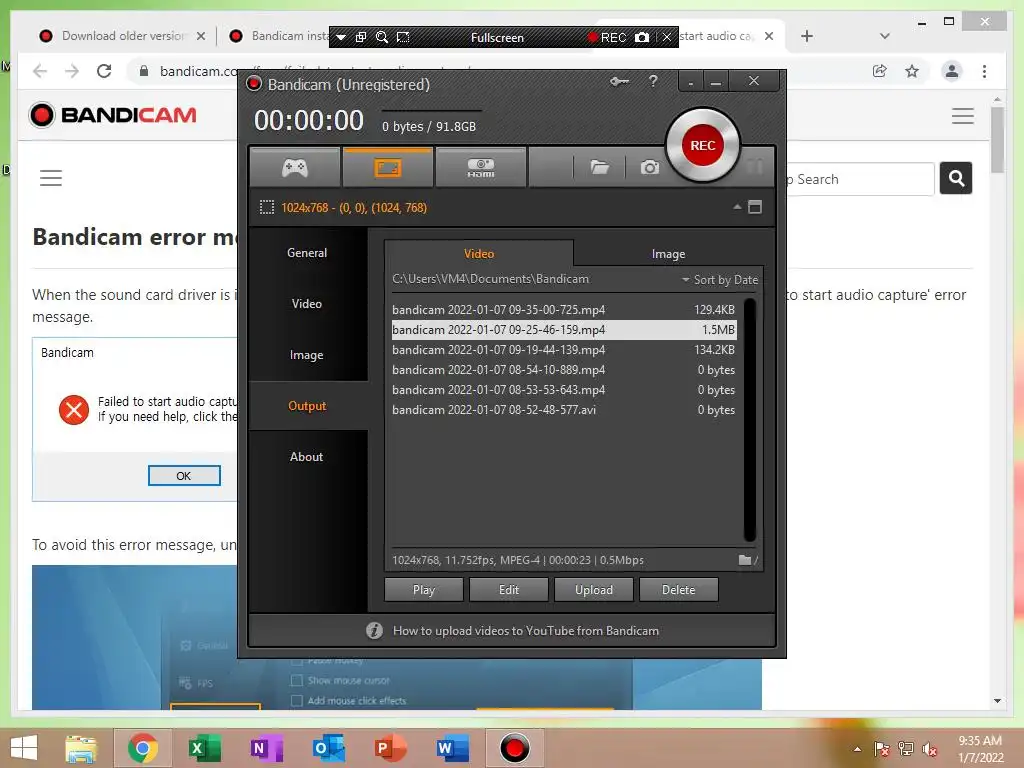Open Chrome profile avatar
This screenshot has height=768, width=1024.
pyautogui.click(x=952, y=71)
